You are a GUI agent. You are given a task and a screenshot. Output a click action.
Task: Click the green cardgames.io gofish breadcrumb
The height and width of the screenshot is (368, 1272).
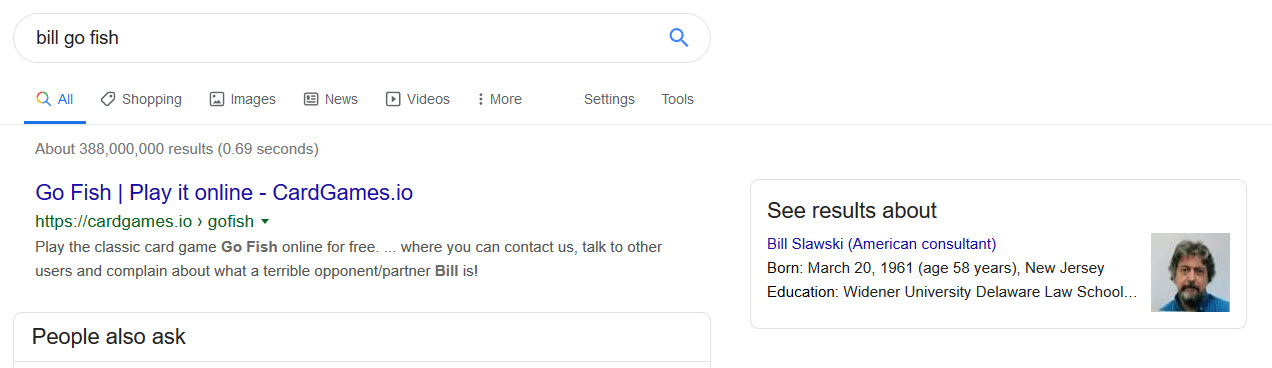(145, 221)
